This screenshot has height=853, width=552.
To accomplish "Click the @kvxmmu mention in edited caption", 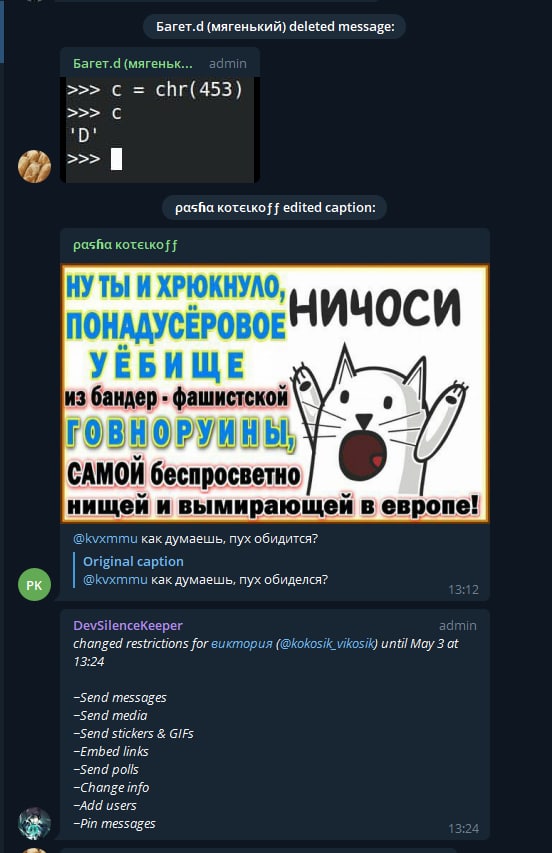I will click(x=105, y=539).
